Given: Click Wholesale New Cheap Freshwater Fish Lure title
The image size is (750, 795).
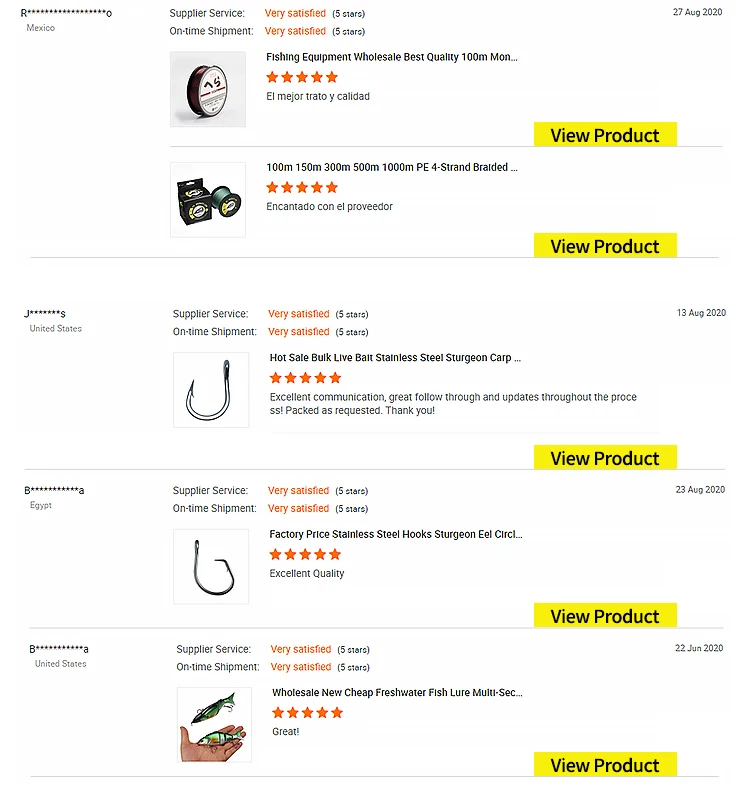Looking at the screenshot, I should click(397, 692).
